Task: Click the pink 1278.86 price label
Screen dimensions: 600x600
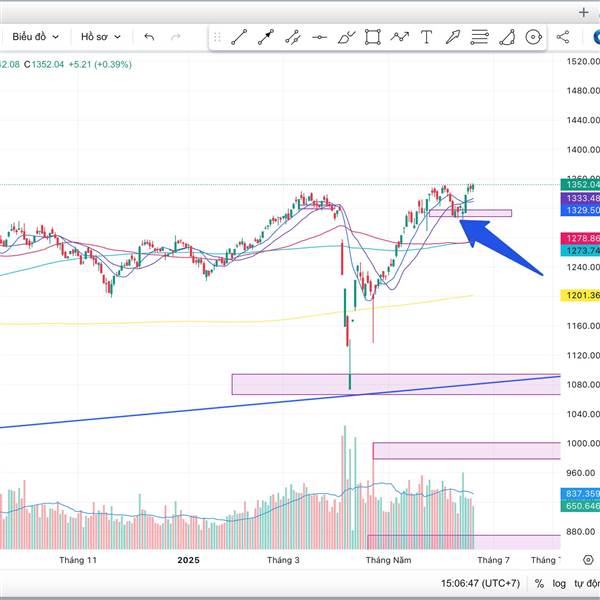Action: [580, 238]
